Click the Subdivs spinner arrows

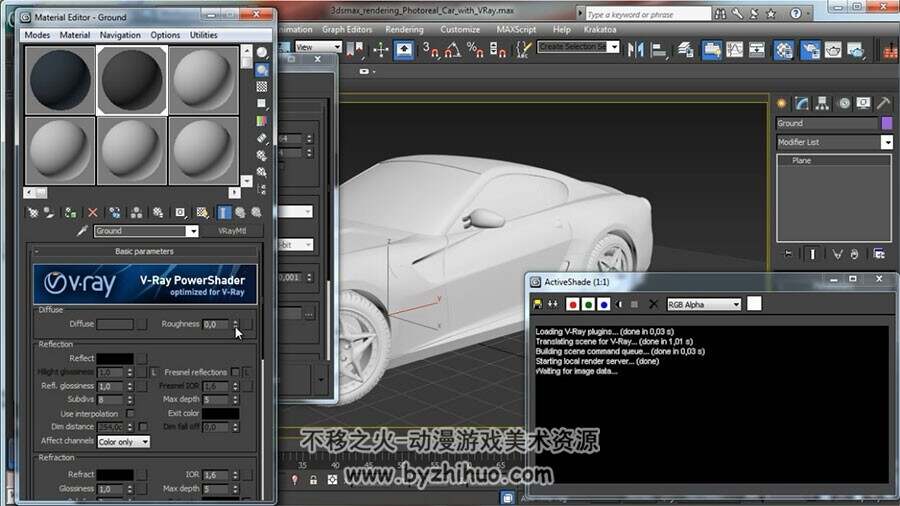pyautogui.click(x=130, y=399)
